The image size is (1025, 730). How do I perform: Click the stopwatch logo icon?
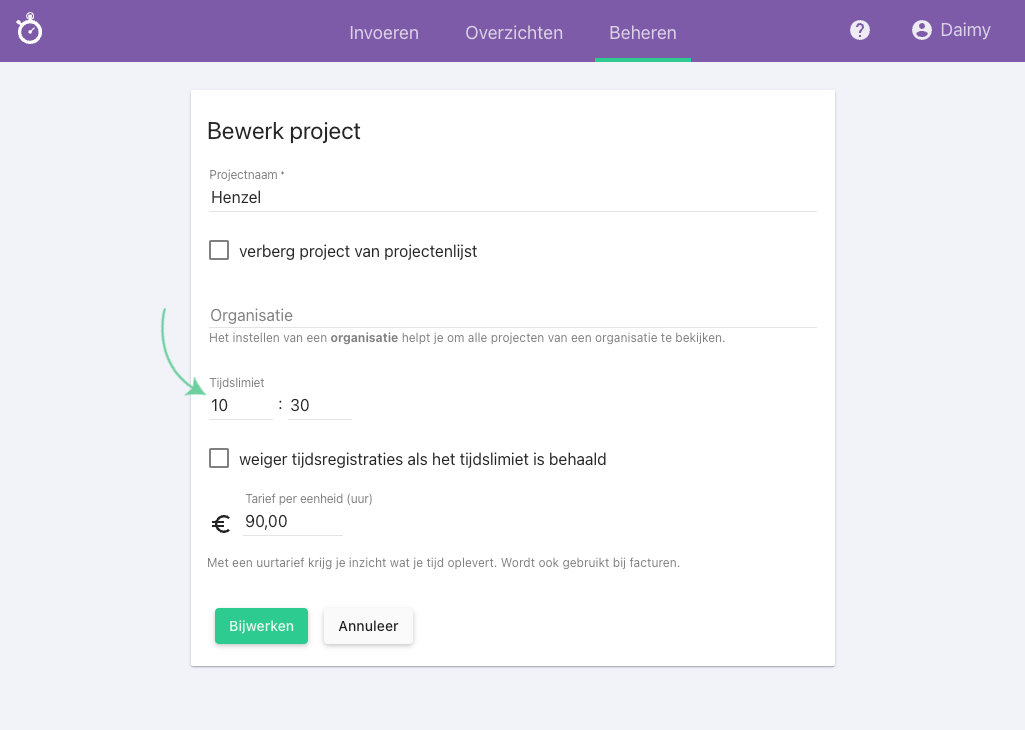(30, 30)
